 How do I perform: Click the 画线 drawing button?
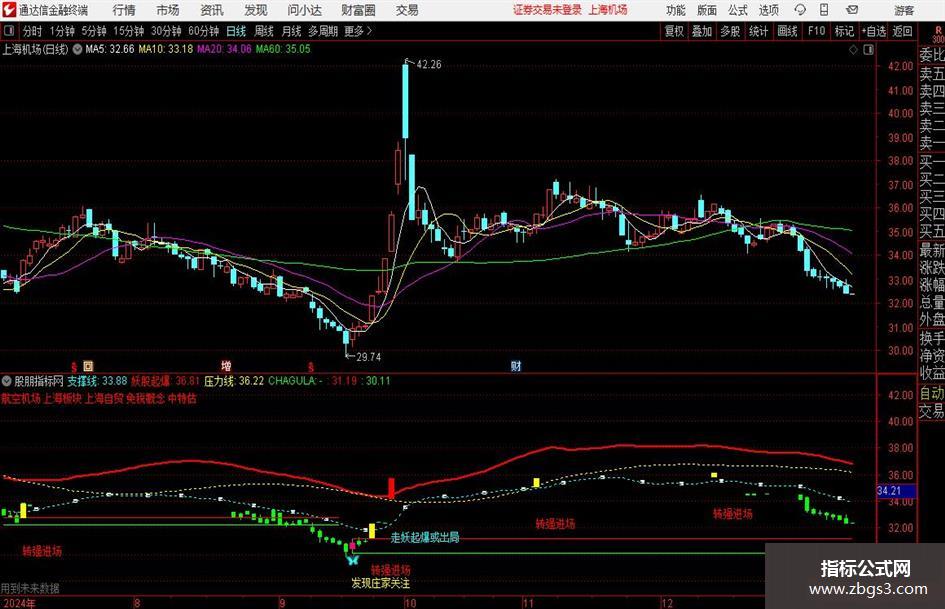[788, 31]
